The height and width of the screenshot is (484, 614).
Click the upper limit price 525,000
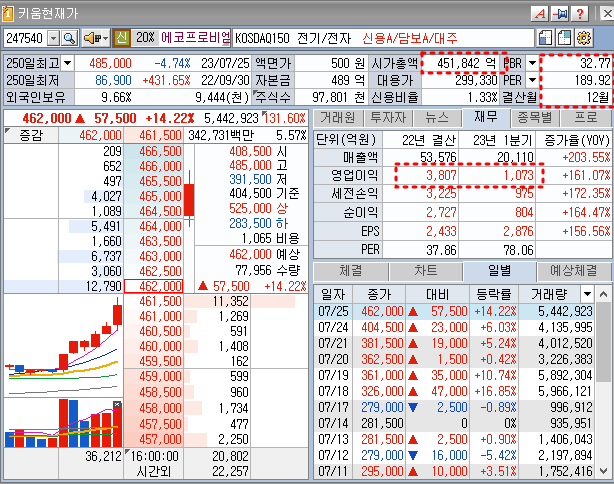click(x=250, y=208)
